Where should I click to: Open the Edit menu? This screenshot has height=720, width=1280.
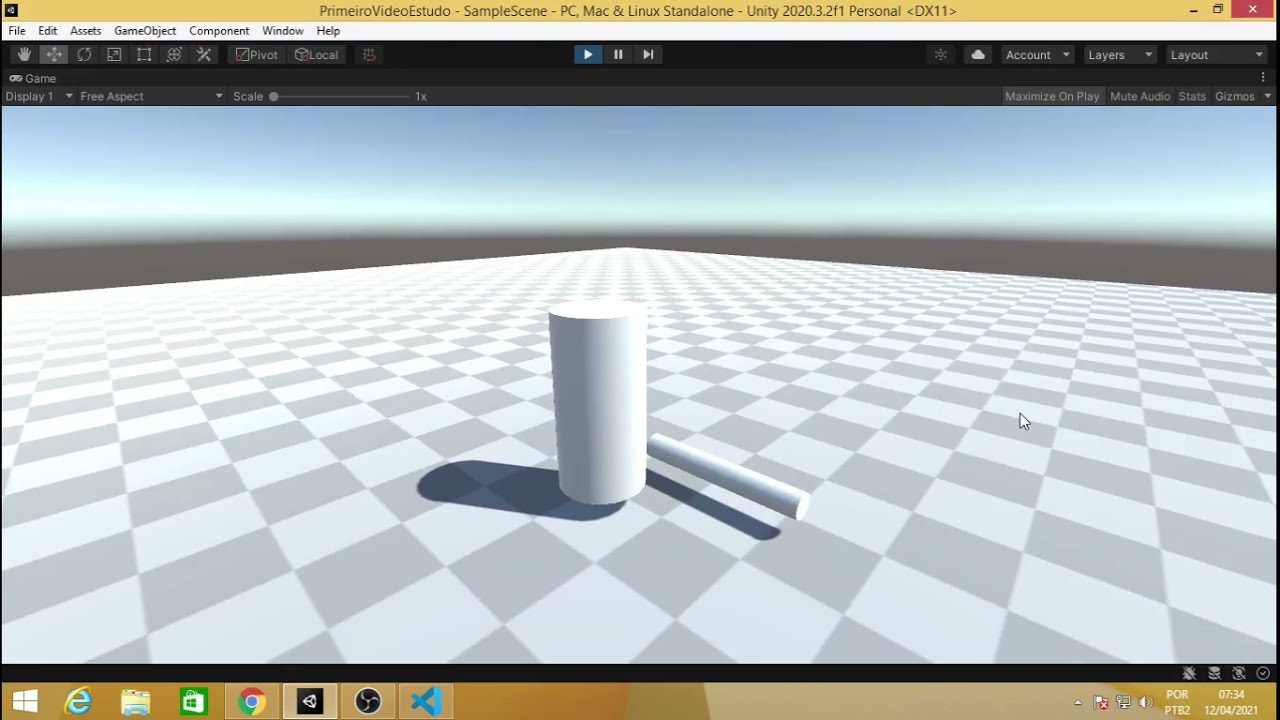[x=48, y=31]
